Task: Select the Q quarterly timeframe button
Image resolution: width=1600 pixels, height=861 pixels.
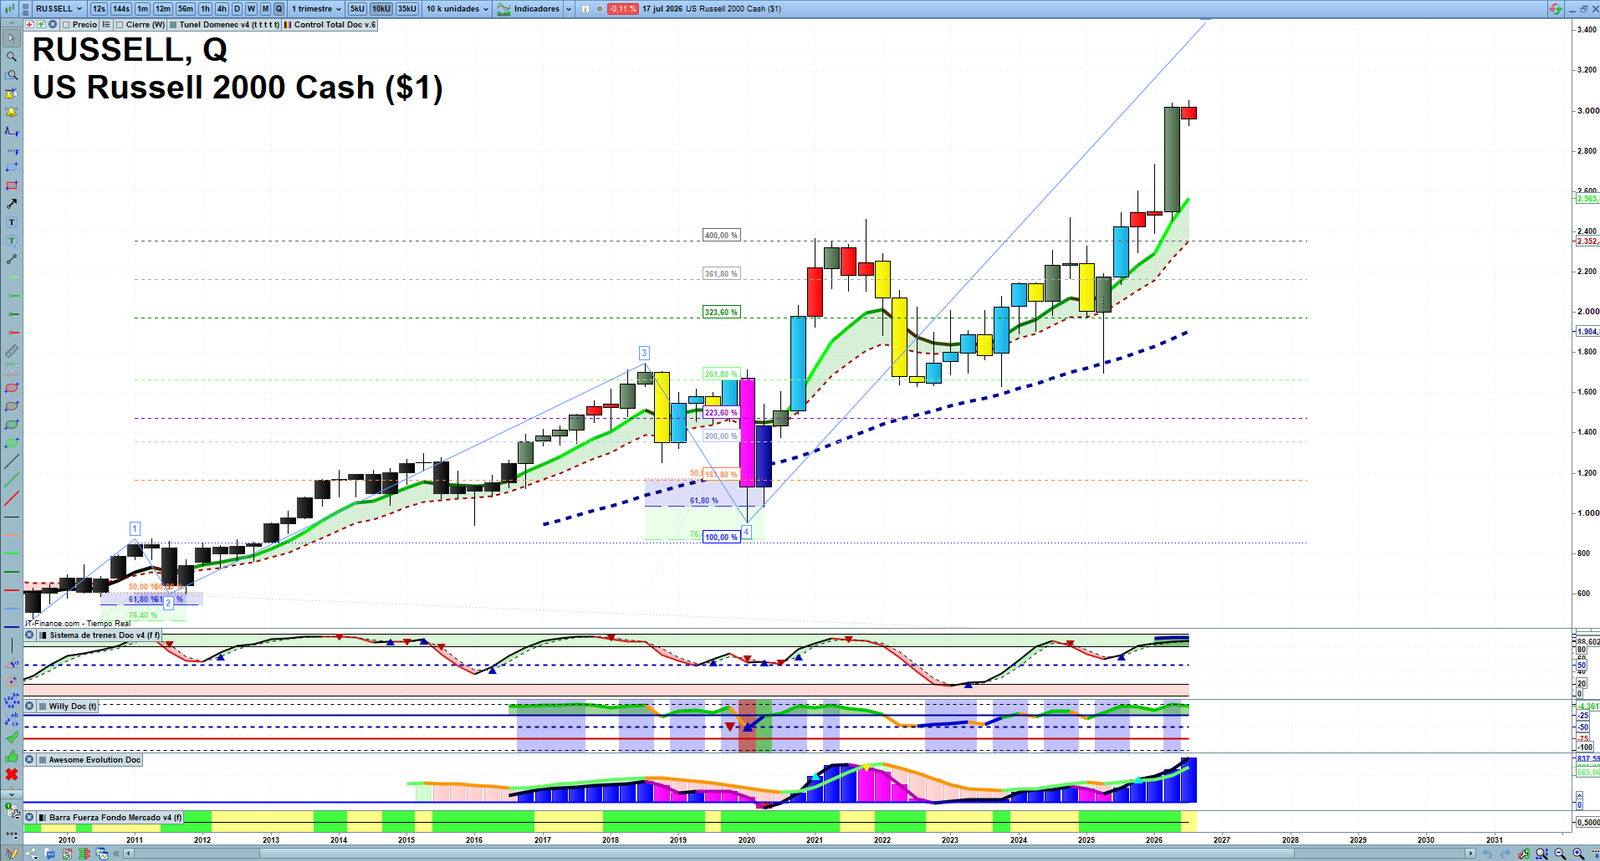Action: pyautogui.click(x=279, y=9)
